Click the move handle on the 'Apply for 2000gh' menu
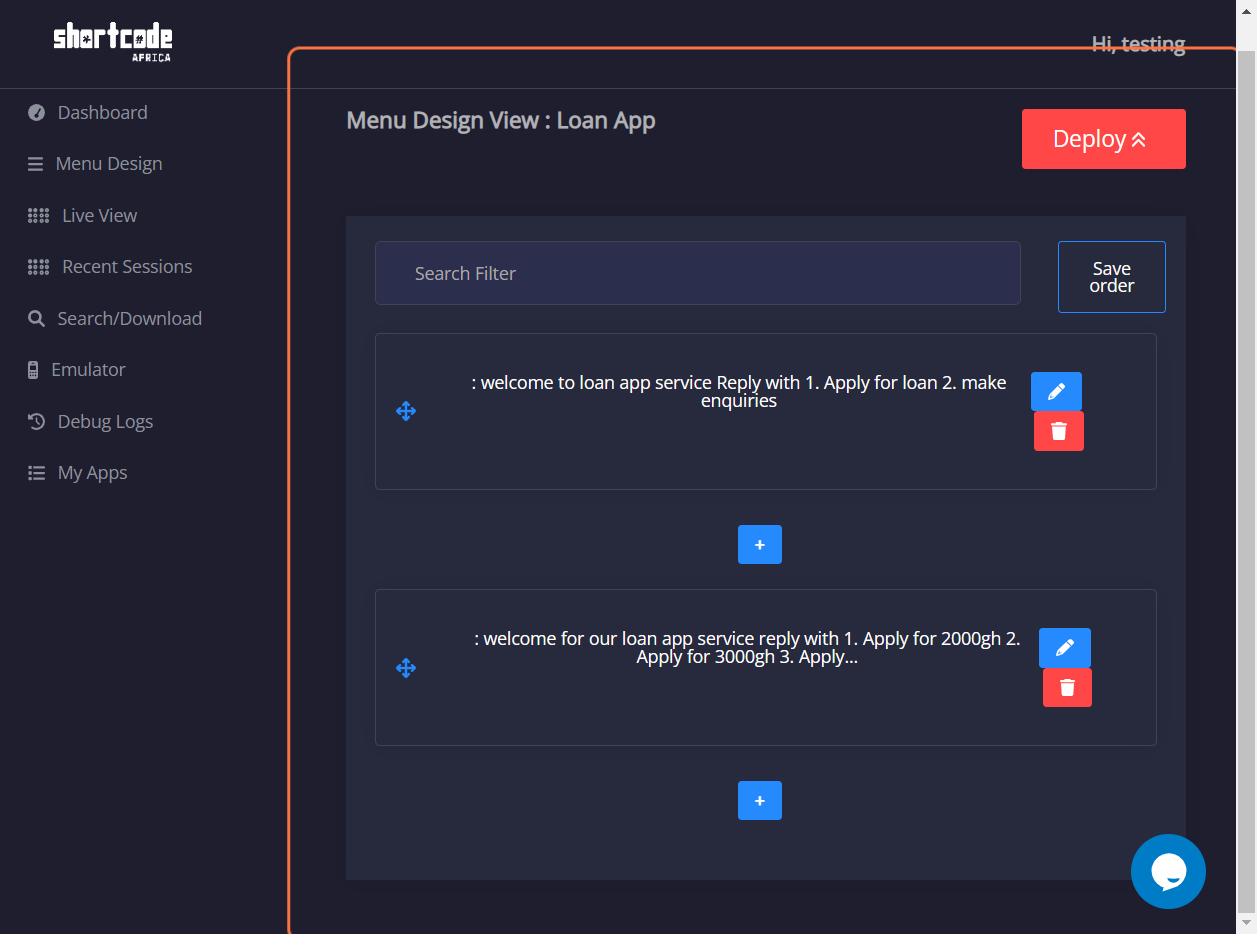The image size is (1257, 934). point(406,668)
